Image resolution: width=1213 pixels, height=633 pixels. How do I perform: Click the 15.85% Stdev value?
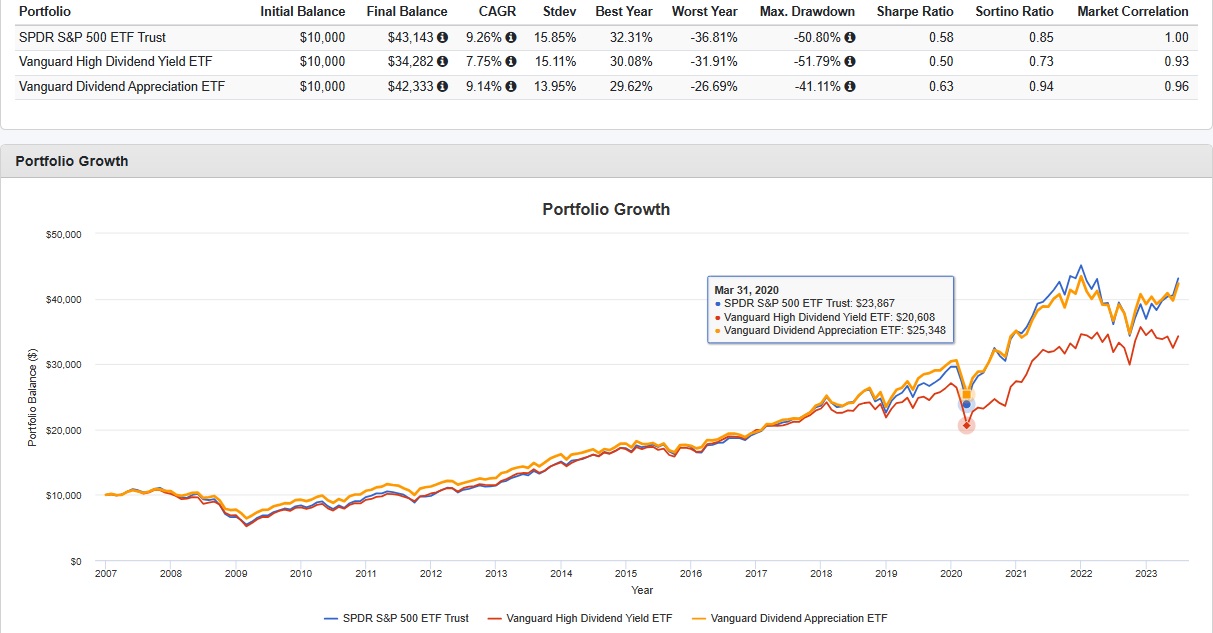[555, 38]
